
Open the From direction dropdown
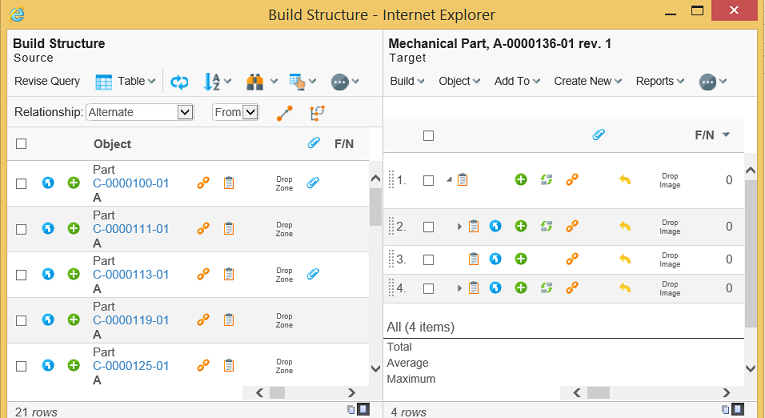[x=236, y=112]
